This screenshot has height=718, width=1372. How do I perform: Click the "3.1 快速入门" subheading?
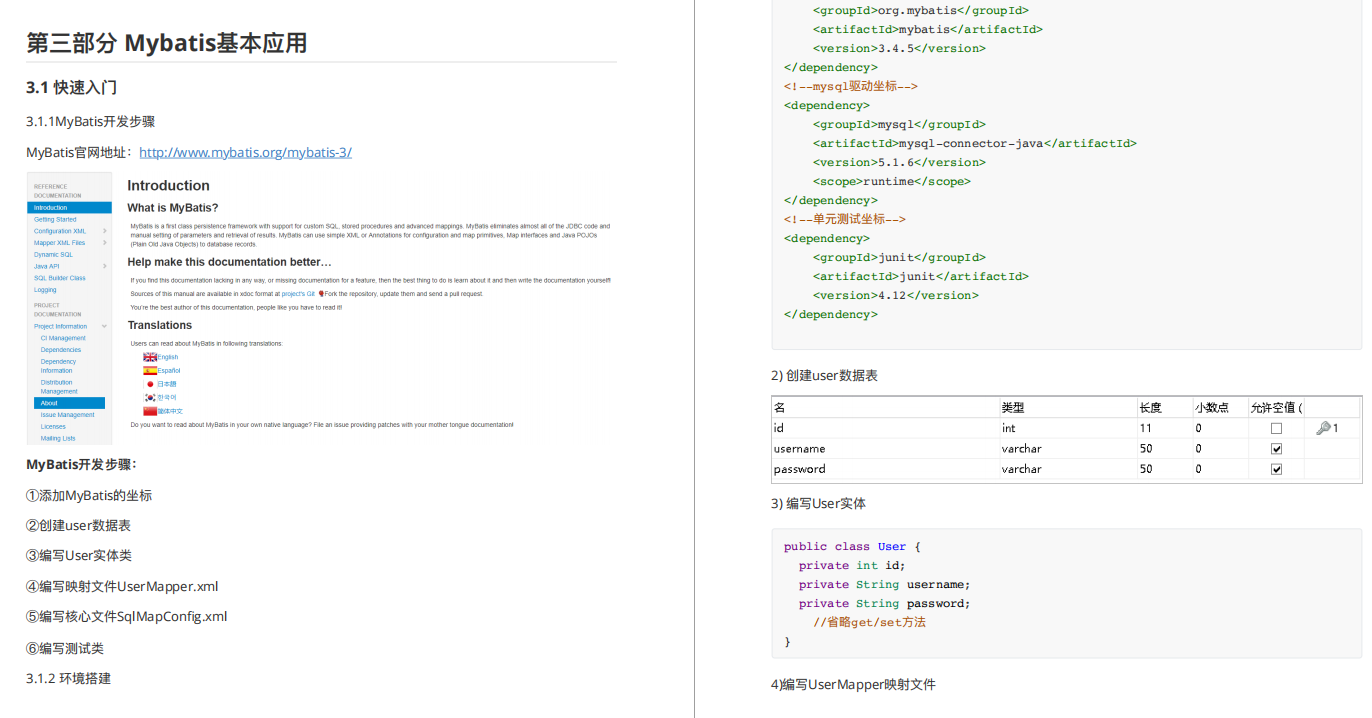(x=71, y=88)
